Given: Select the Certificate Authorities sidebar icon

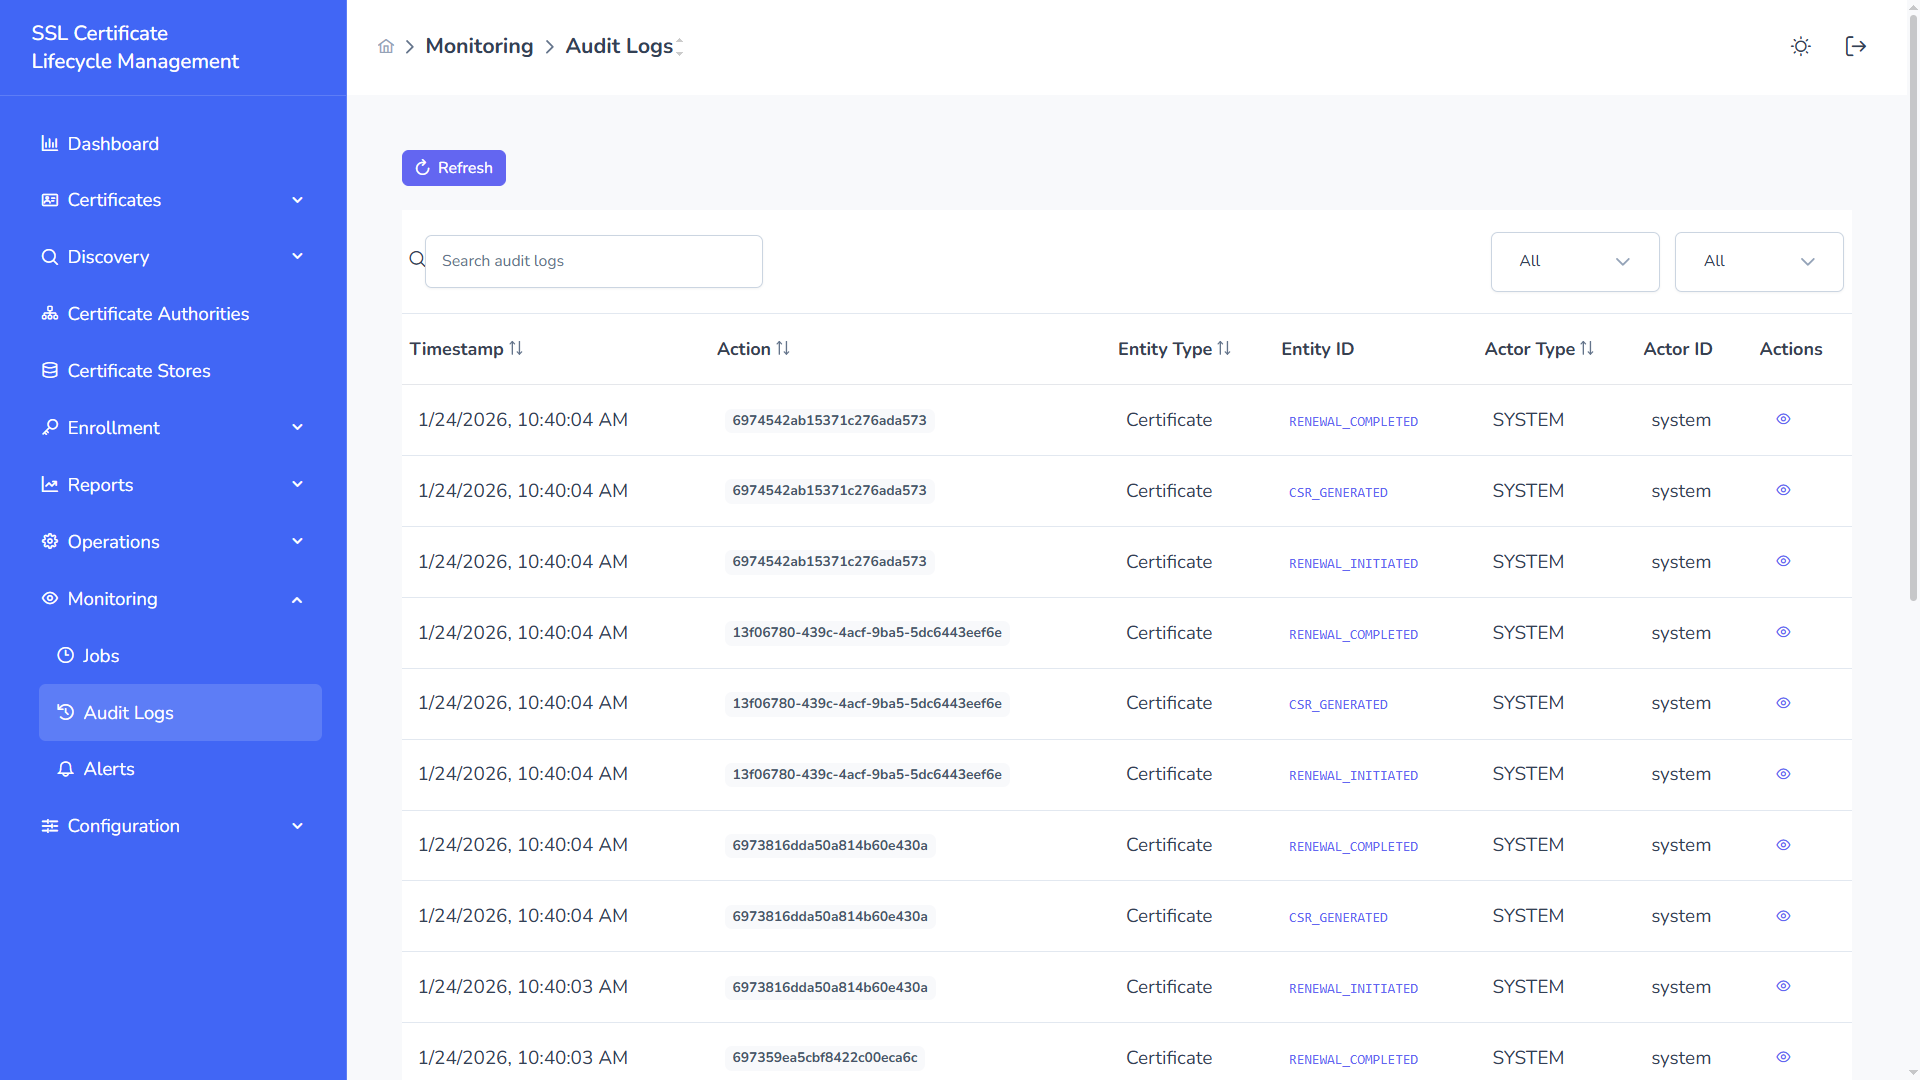Looking at the screenshot, I should [49, 313].
